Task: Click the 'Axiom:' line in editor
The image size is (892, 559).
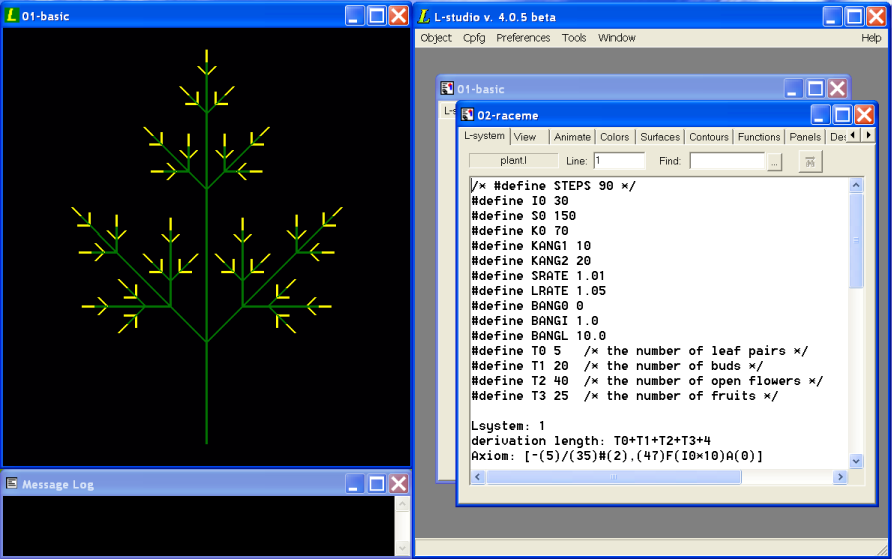Action: click(617, 456)
